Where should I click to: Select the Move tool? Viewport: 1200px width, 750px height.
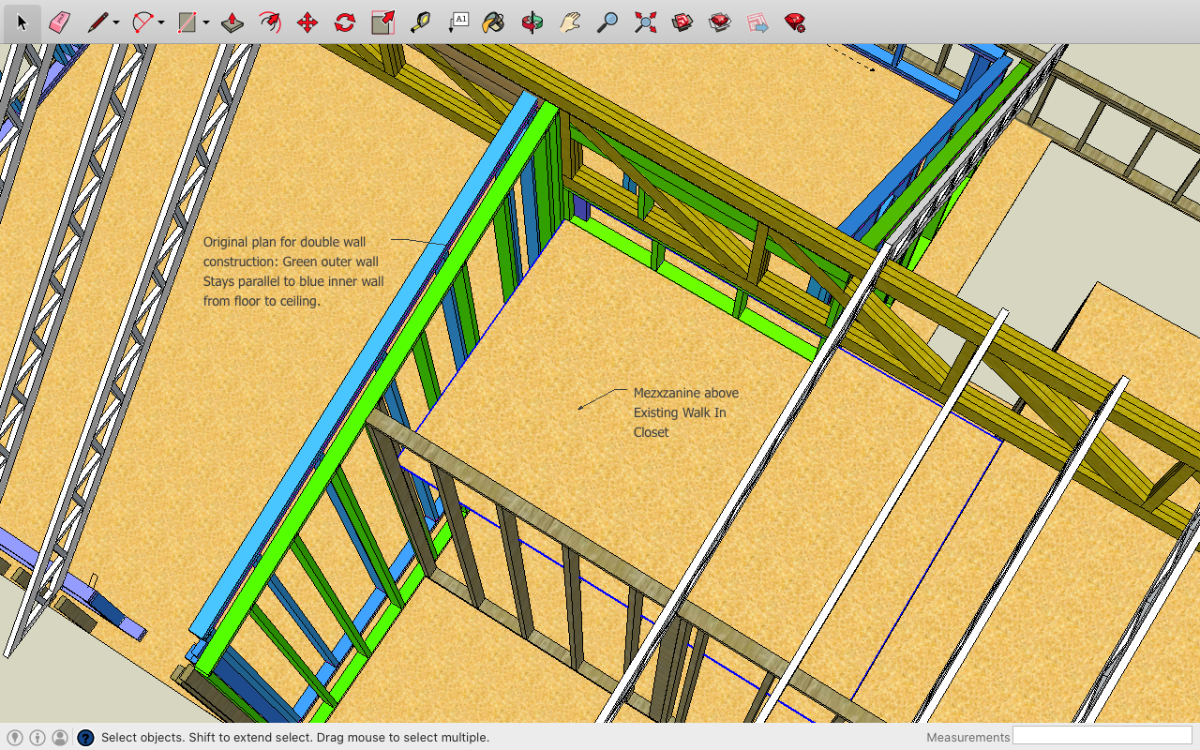point(308,22)
